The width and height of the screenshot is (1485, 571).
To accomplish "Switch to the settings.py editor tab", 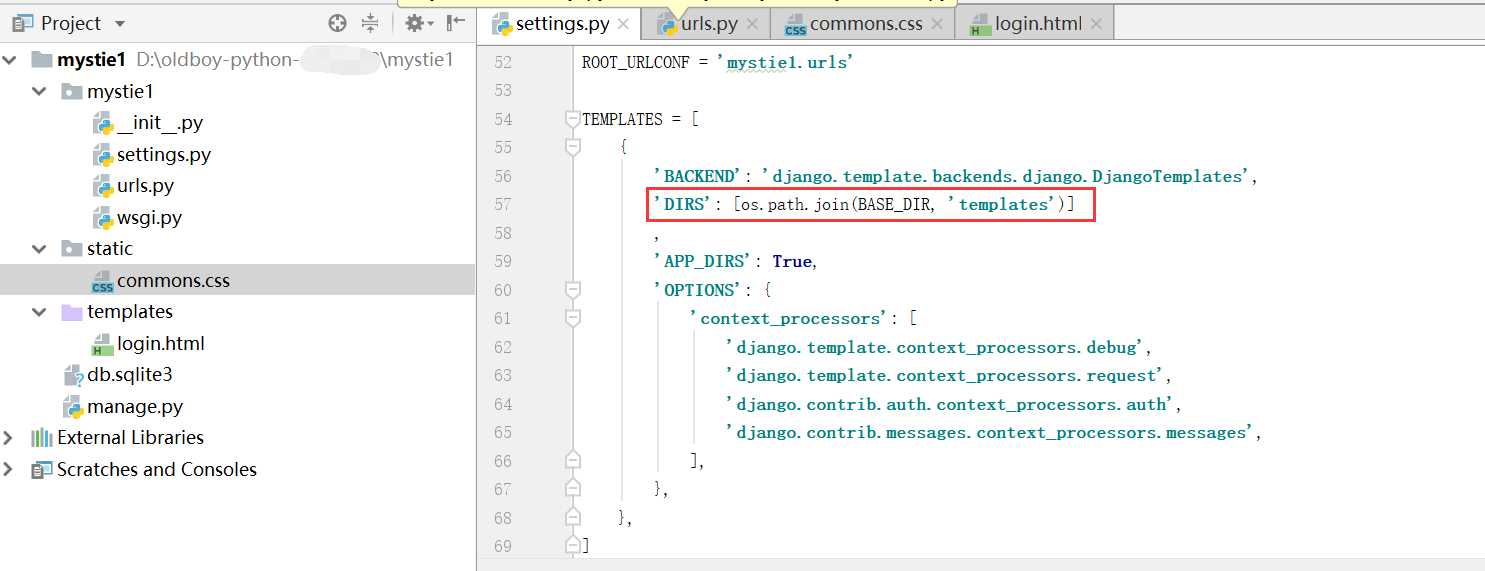I will [558, 24].
